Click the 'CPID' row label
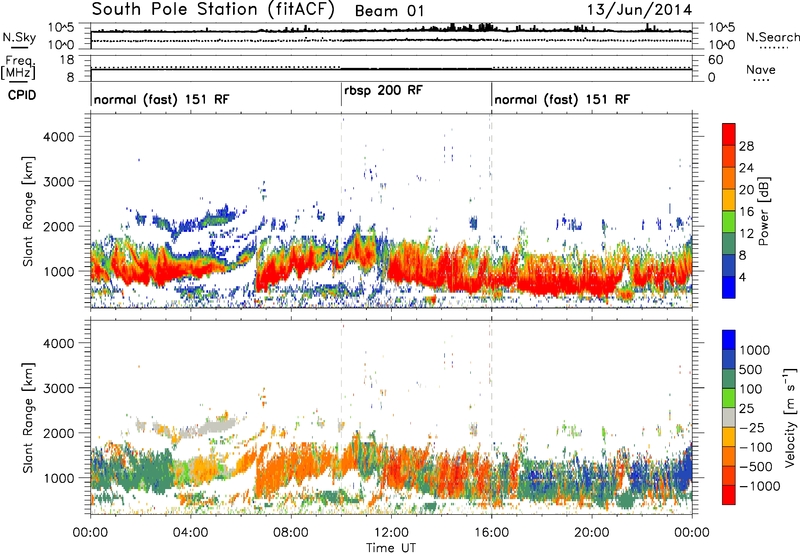This screenshot has height=554, width=800. pyautogui.click(x=21, y=95)
